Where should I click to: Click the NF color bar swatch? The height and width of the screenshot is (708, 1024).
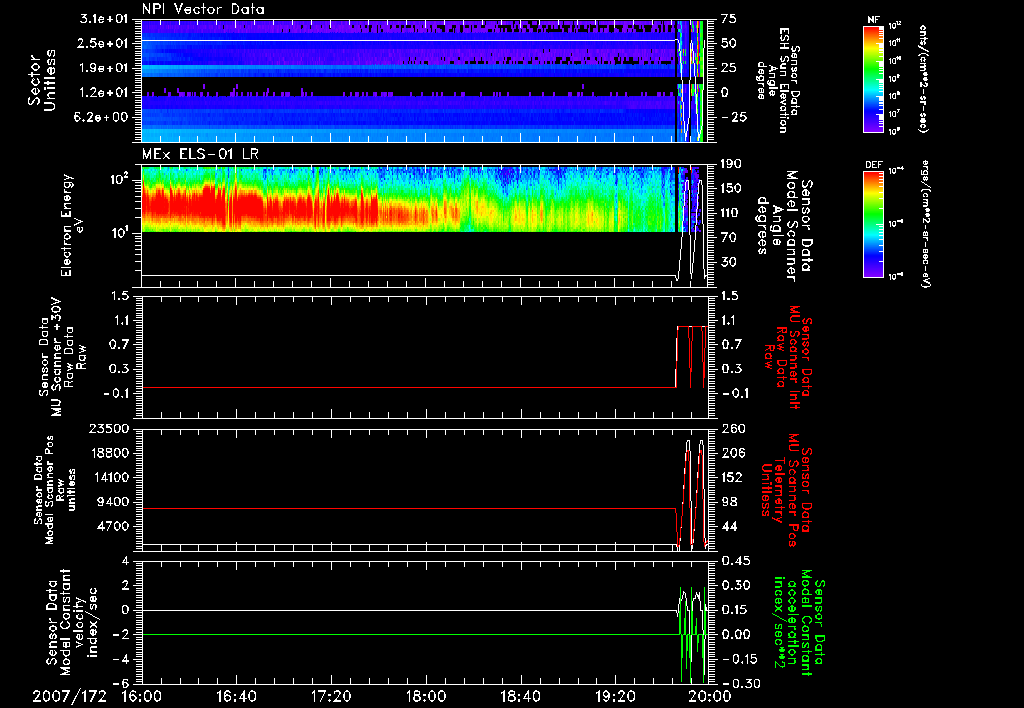(x=873, y=78)
